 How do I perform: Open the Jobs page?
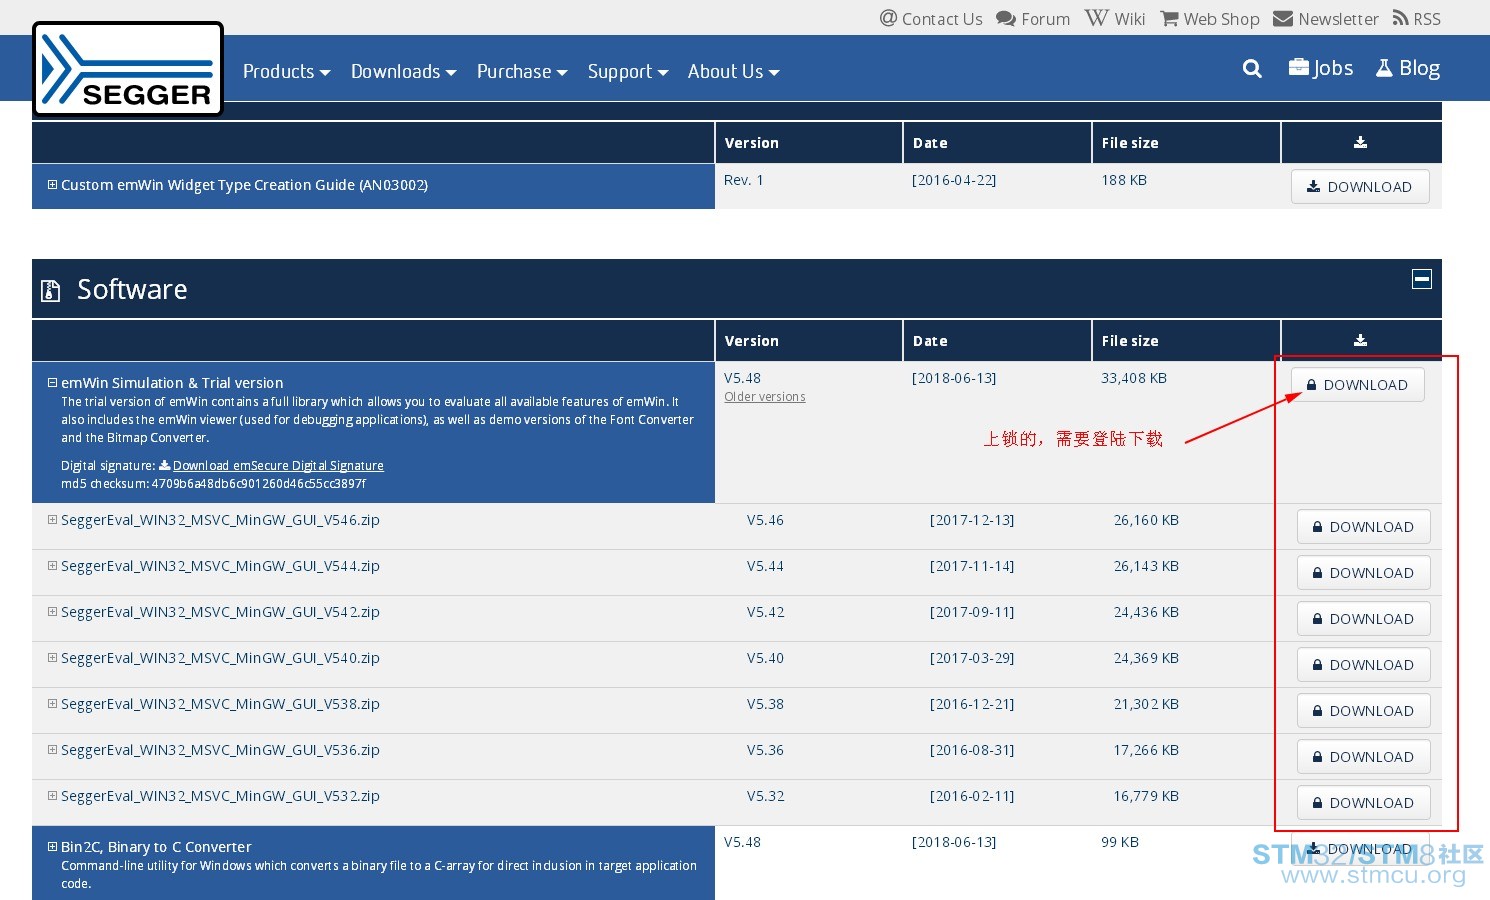coord(1321,68)
